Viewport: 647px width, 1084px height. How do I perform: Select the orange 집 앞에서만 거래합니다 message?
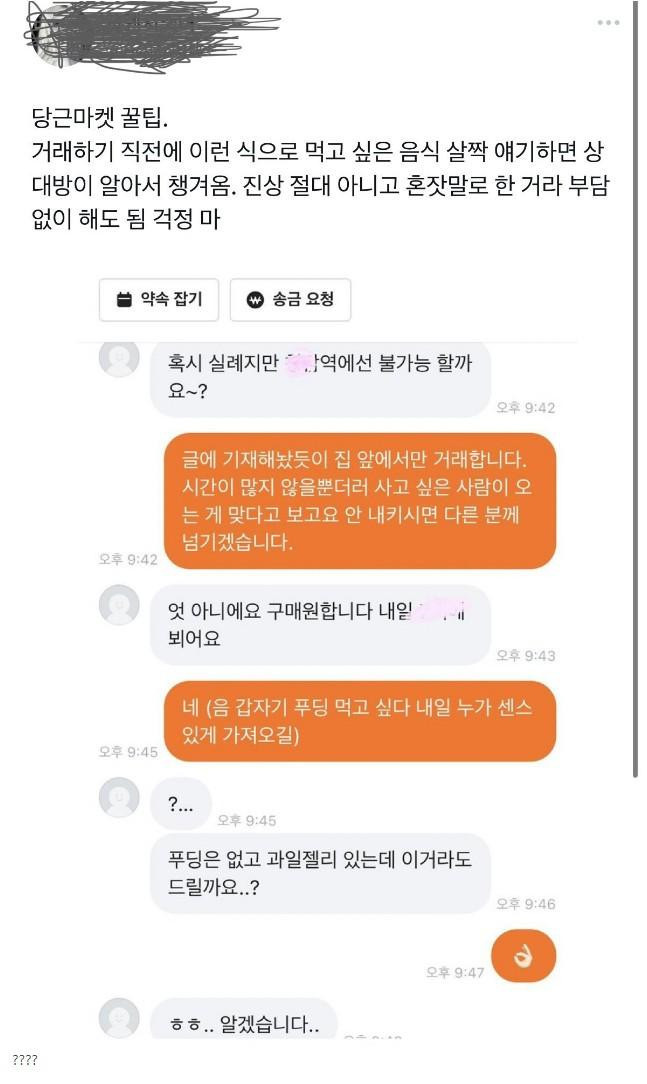pos(360,501)
